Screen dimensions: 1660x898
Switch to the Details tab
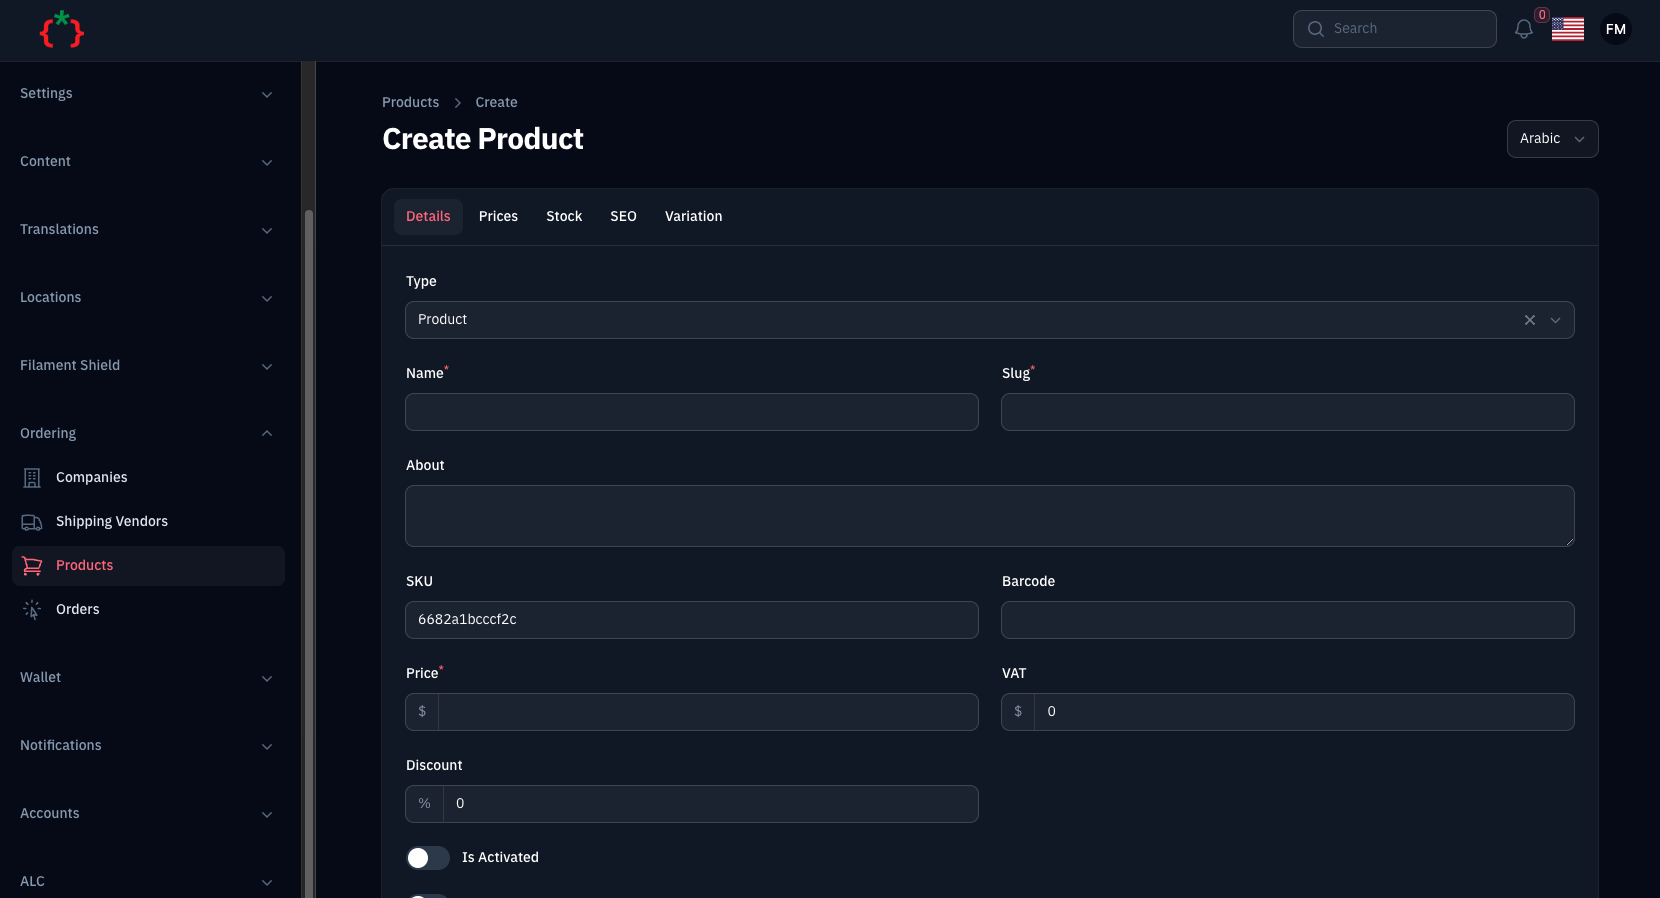[428, 217]
